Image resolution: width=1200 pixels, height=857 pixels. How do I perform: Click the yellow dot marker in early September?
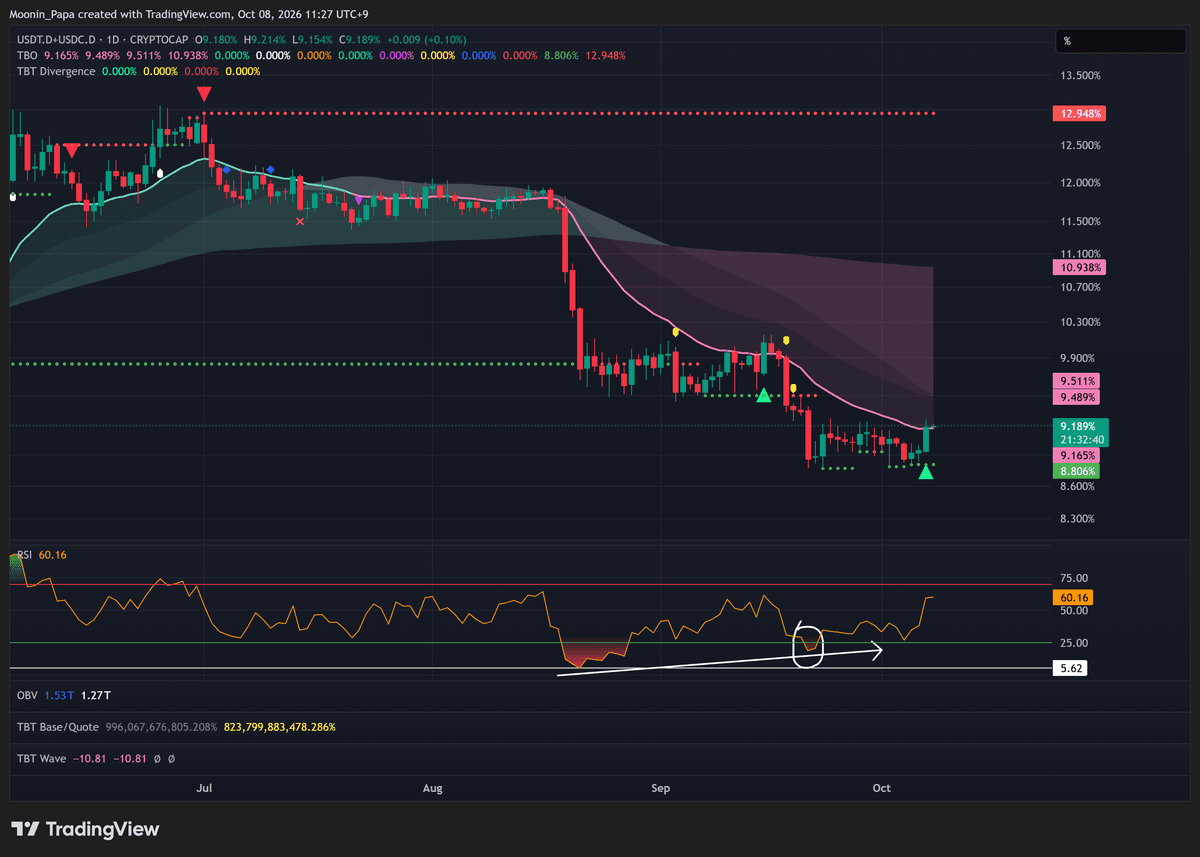(x=676, y=331)
